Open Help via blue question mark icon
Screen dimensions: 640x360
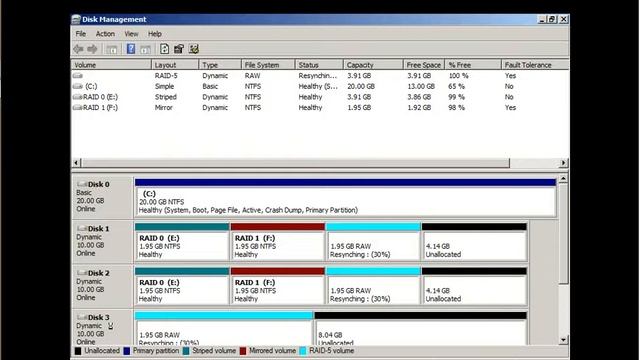pyautogui.click(x=131, y=49)
